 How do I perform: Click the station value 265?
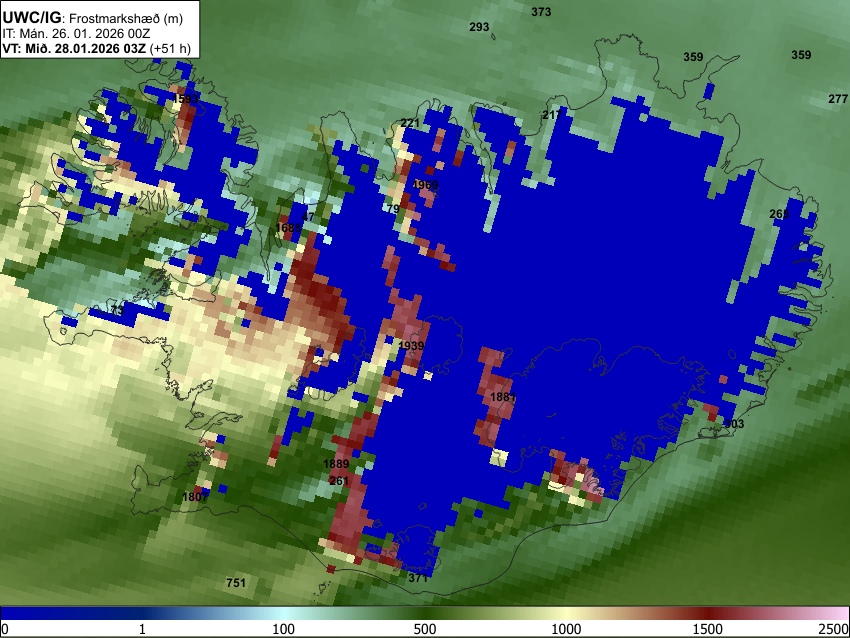(x=779, y=214)
